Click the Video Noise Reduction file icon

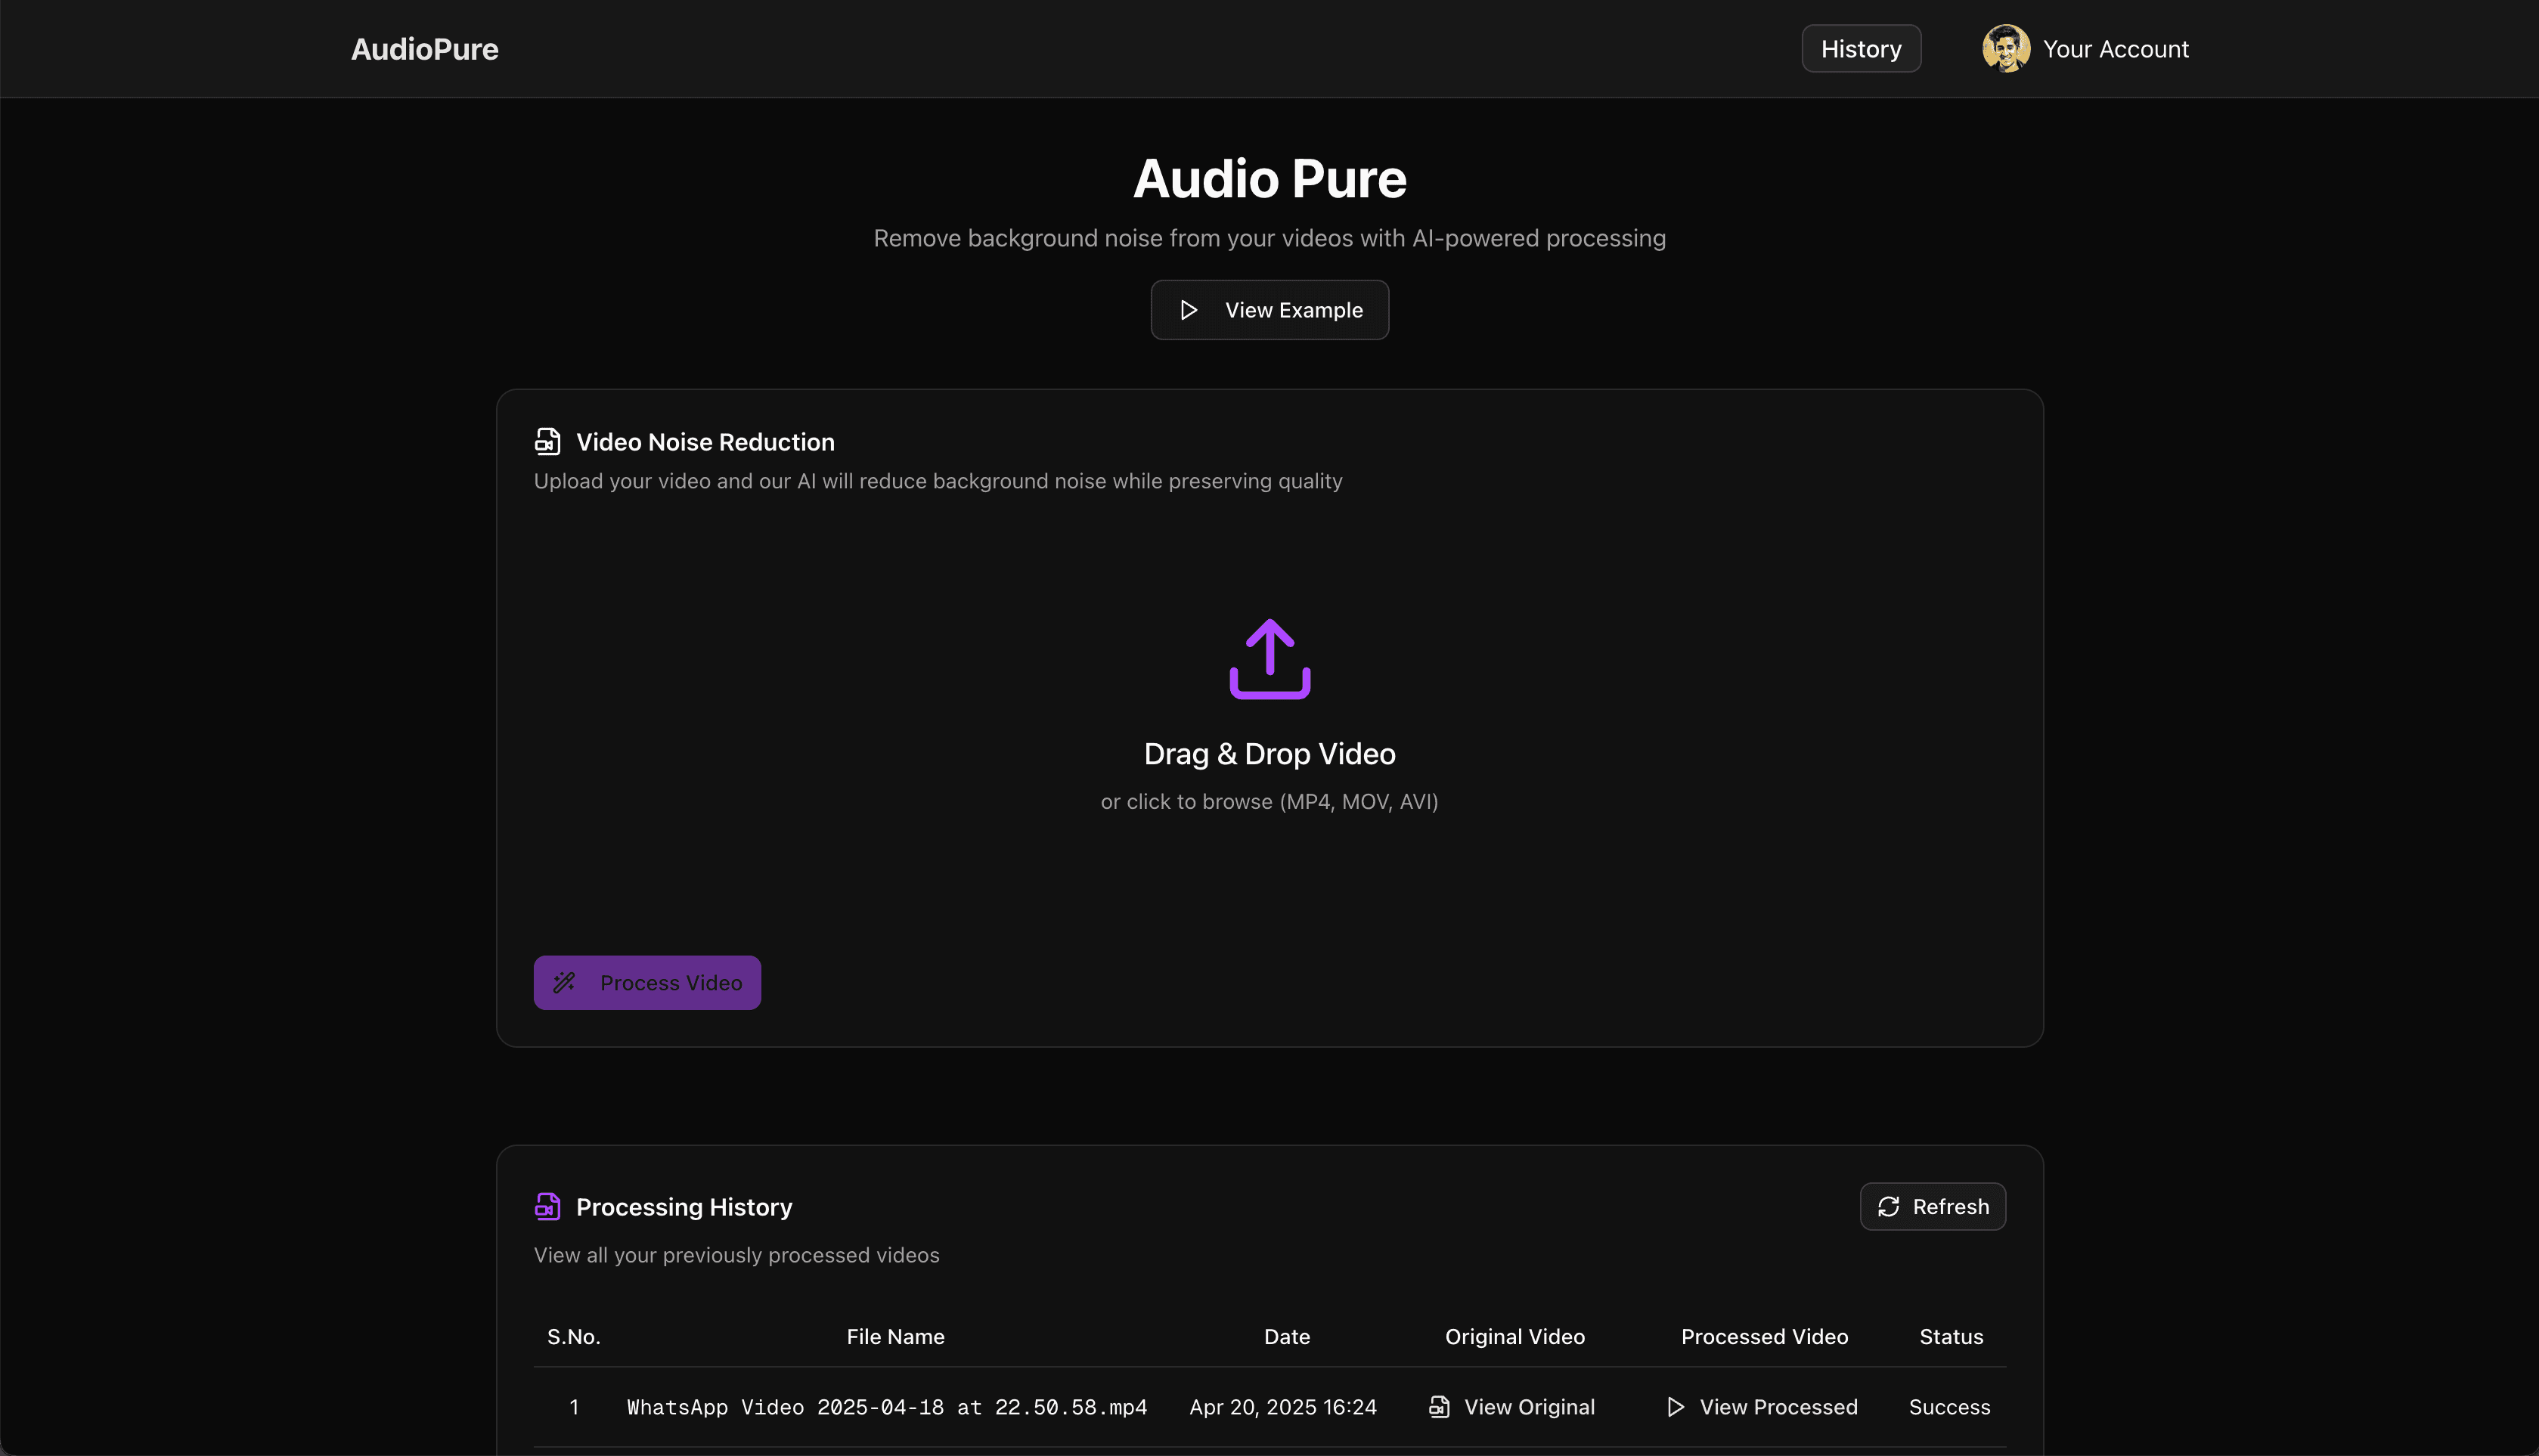point(547,441)
